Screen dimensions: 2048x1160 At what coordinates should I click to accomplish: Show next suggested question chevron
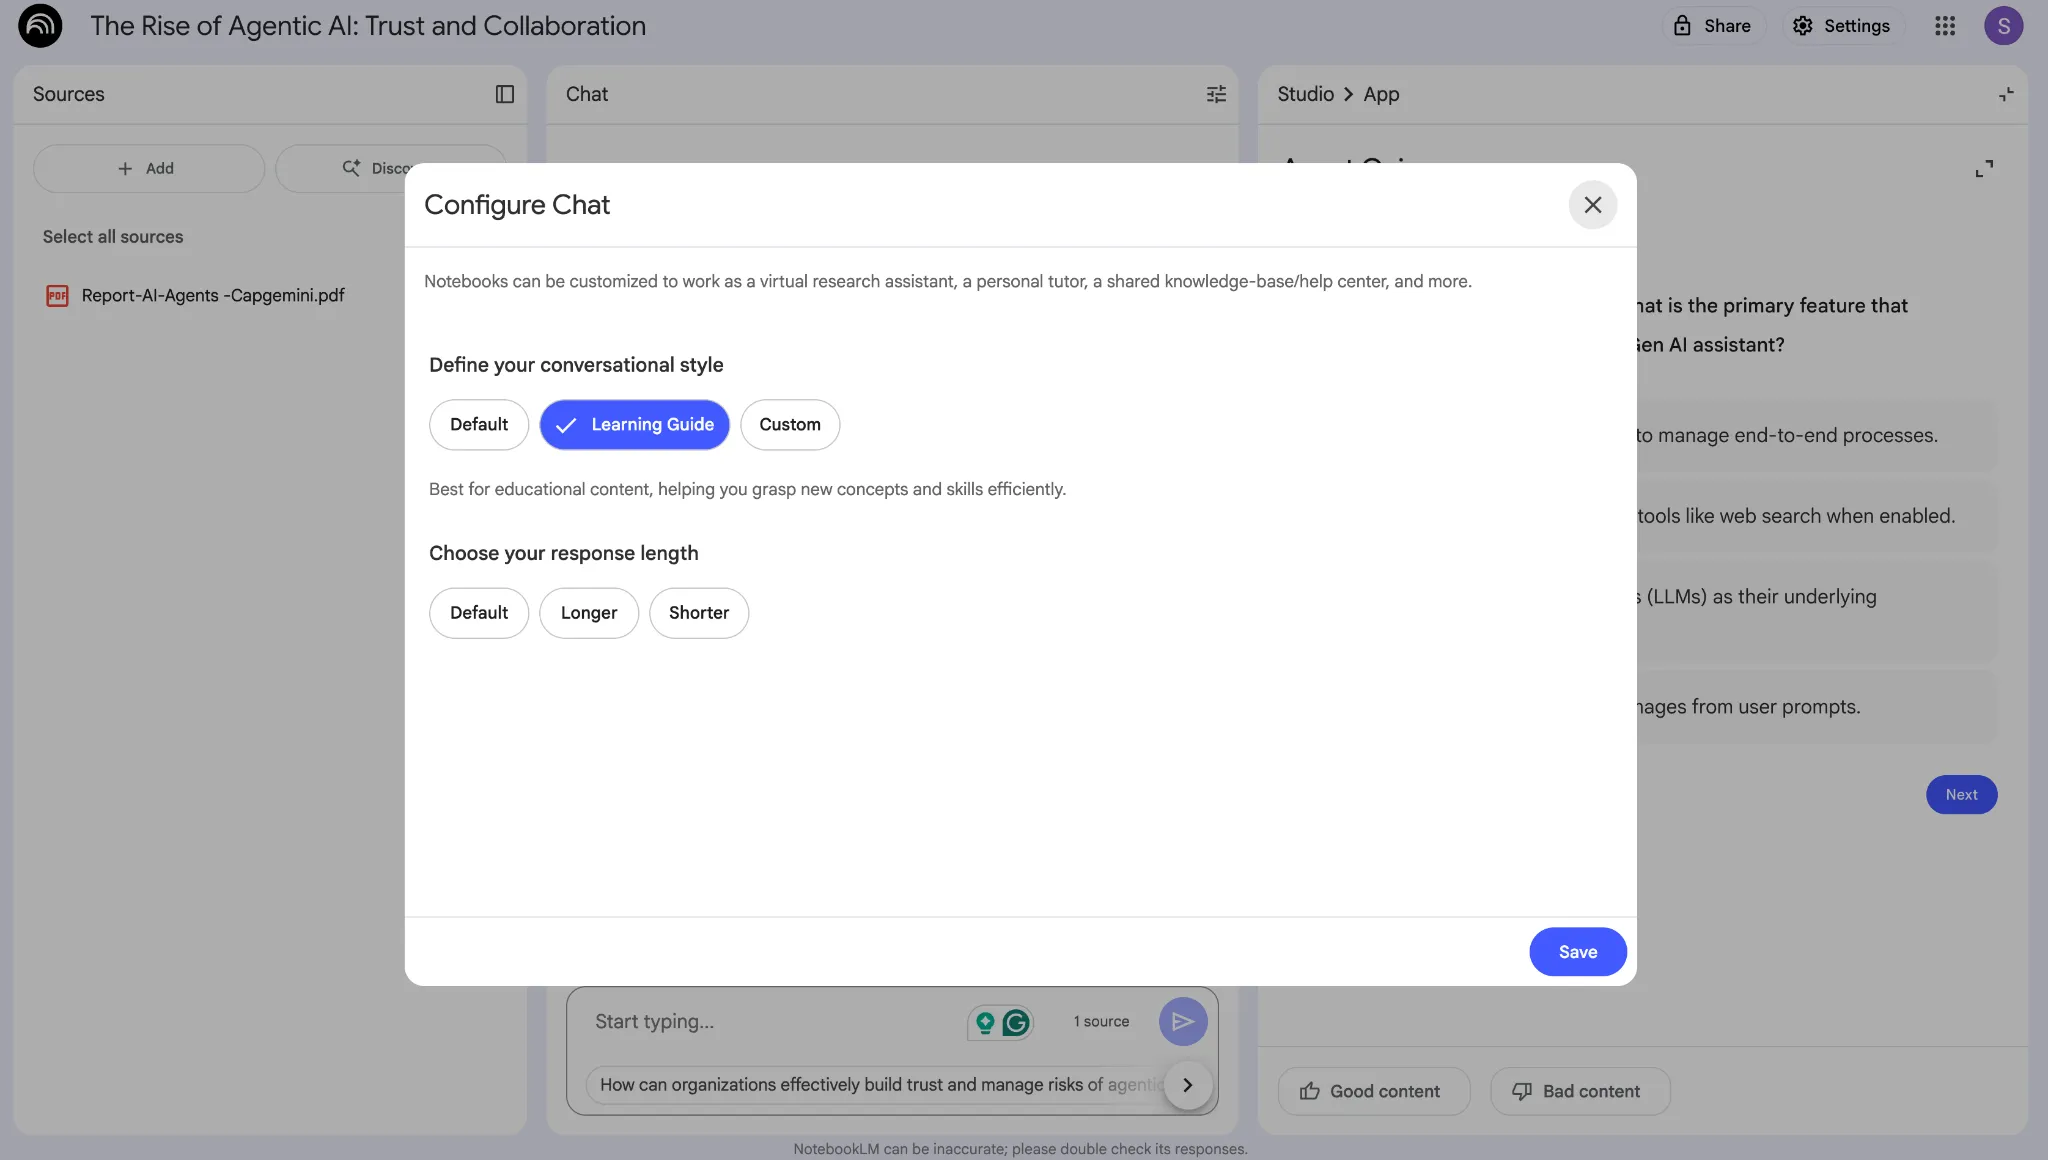coord(1188,1085)
